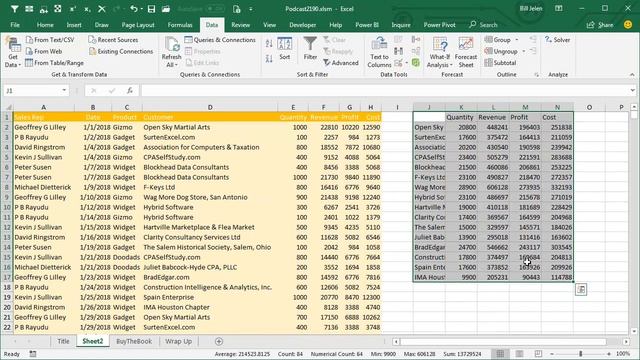Import data From Text/CSV
This screenshot has height=360, width=640.
pos(50,40)
